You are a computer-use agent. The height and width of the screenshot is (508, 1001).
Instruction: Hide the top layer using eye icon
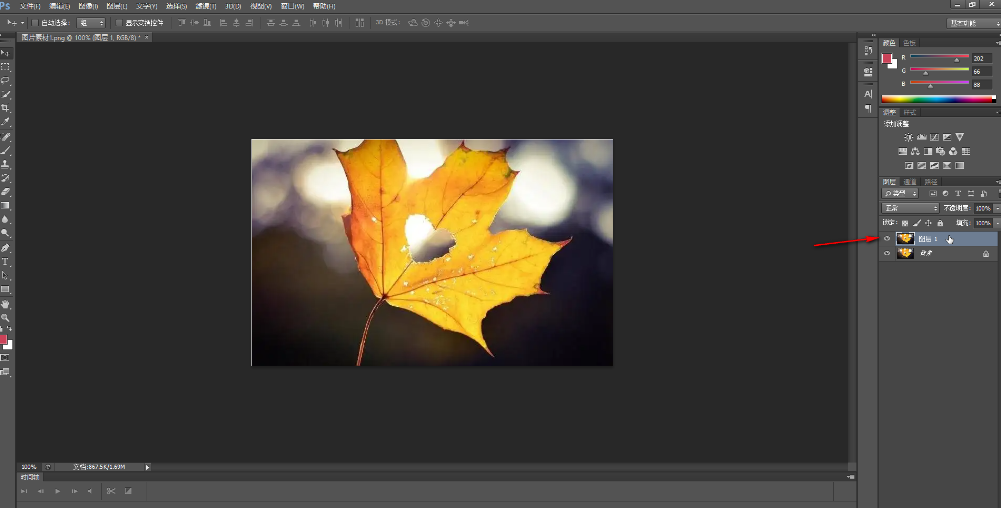[887, 239]
